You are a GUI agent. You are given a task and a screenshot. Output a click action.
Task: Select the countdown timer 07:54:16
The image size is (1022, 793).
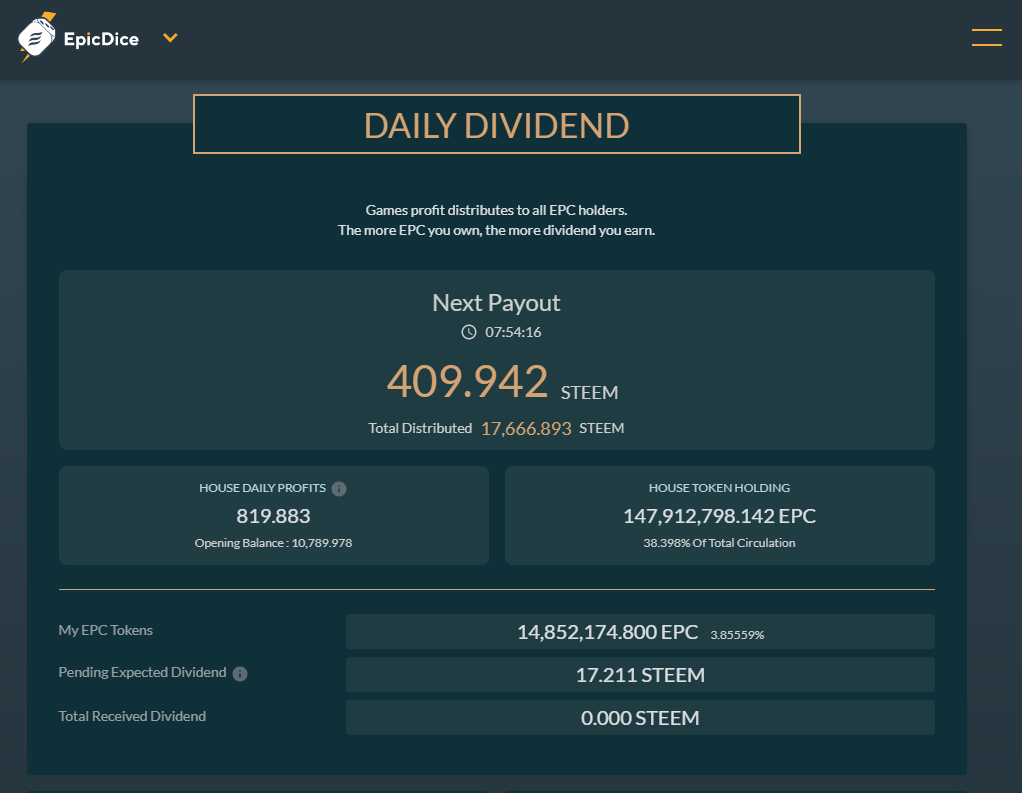513,332
